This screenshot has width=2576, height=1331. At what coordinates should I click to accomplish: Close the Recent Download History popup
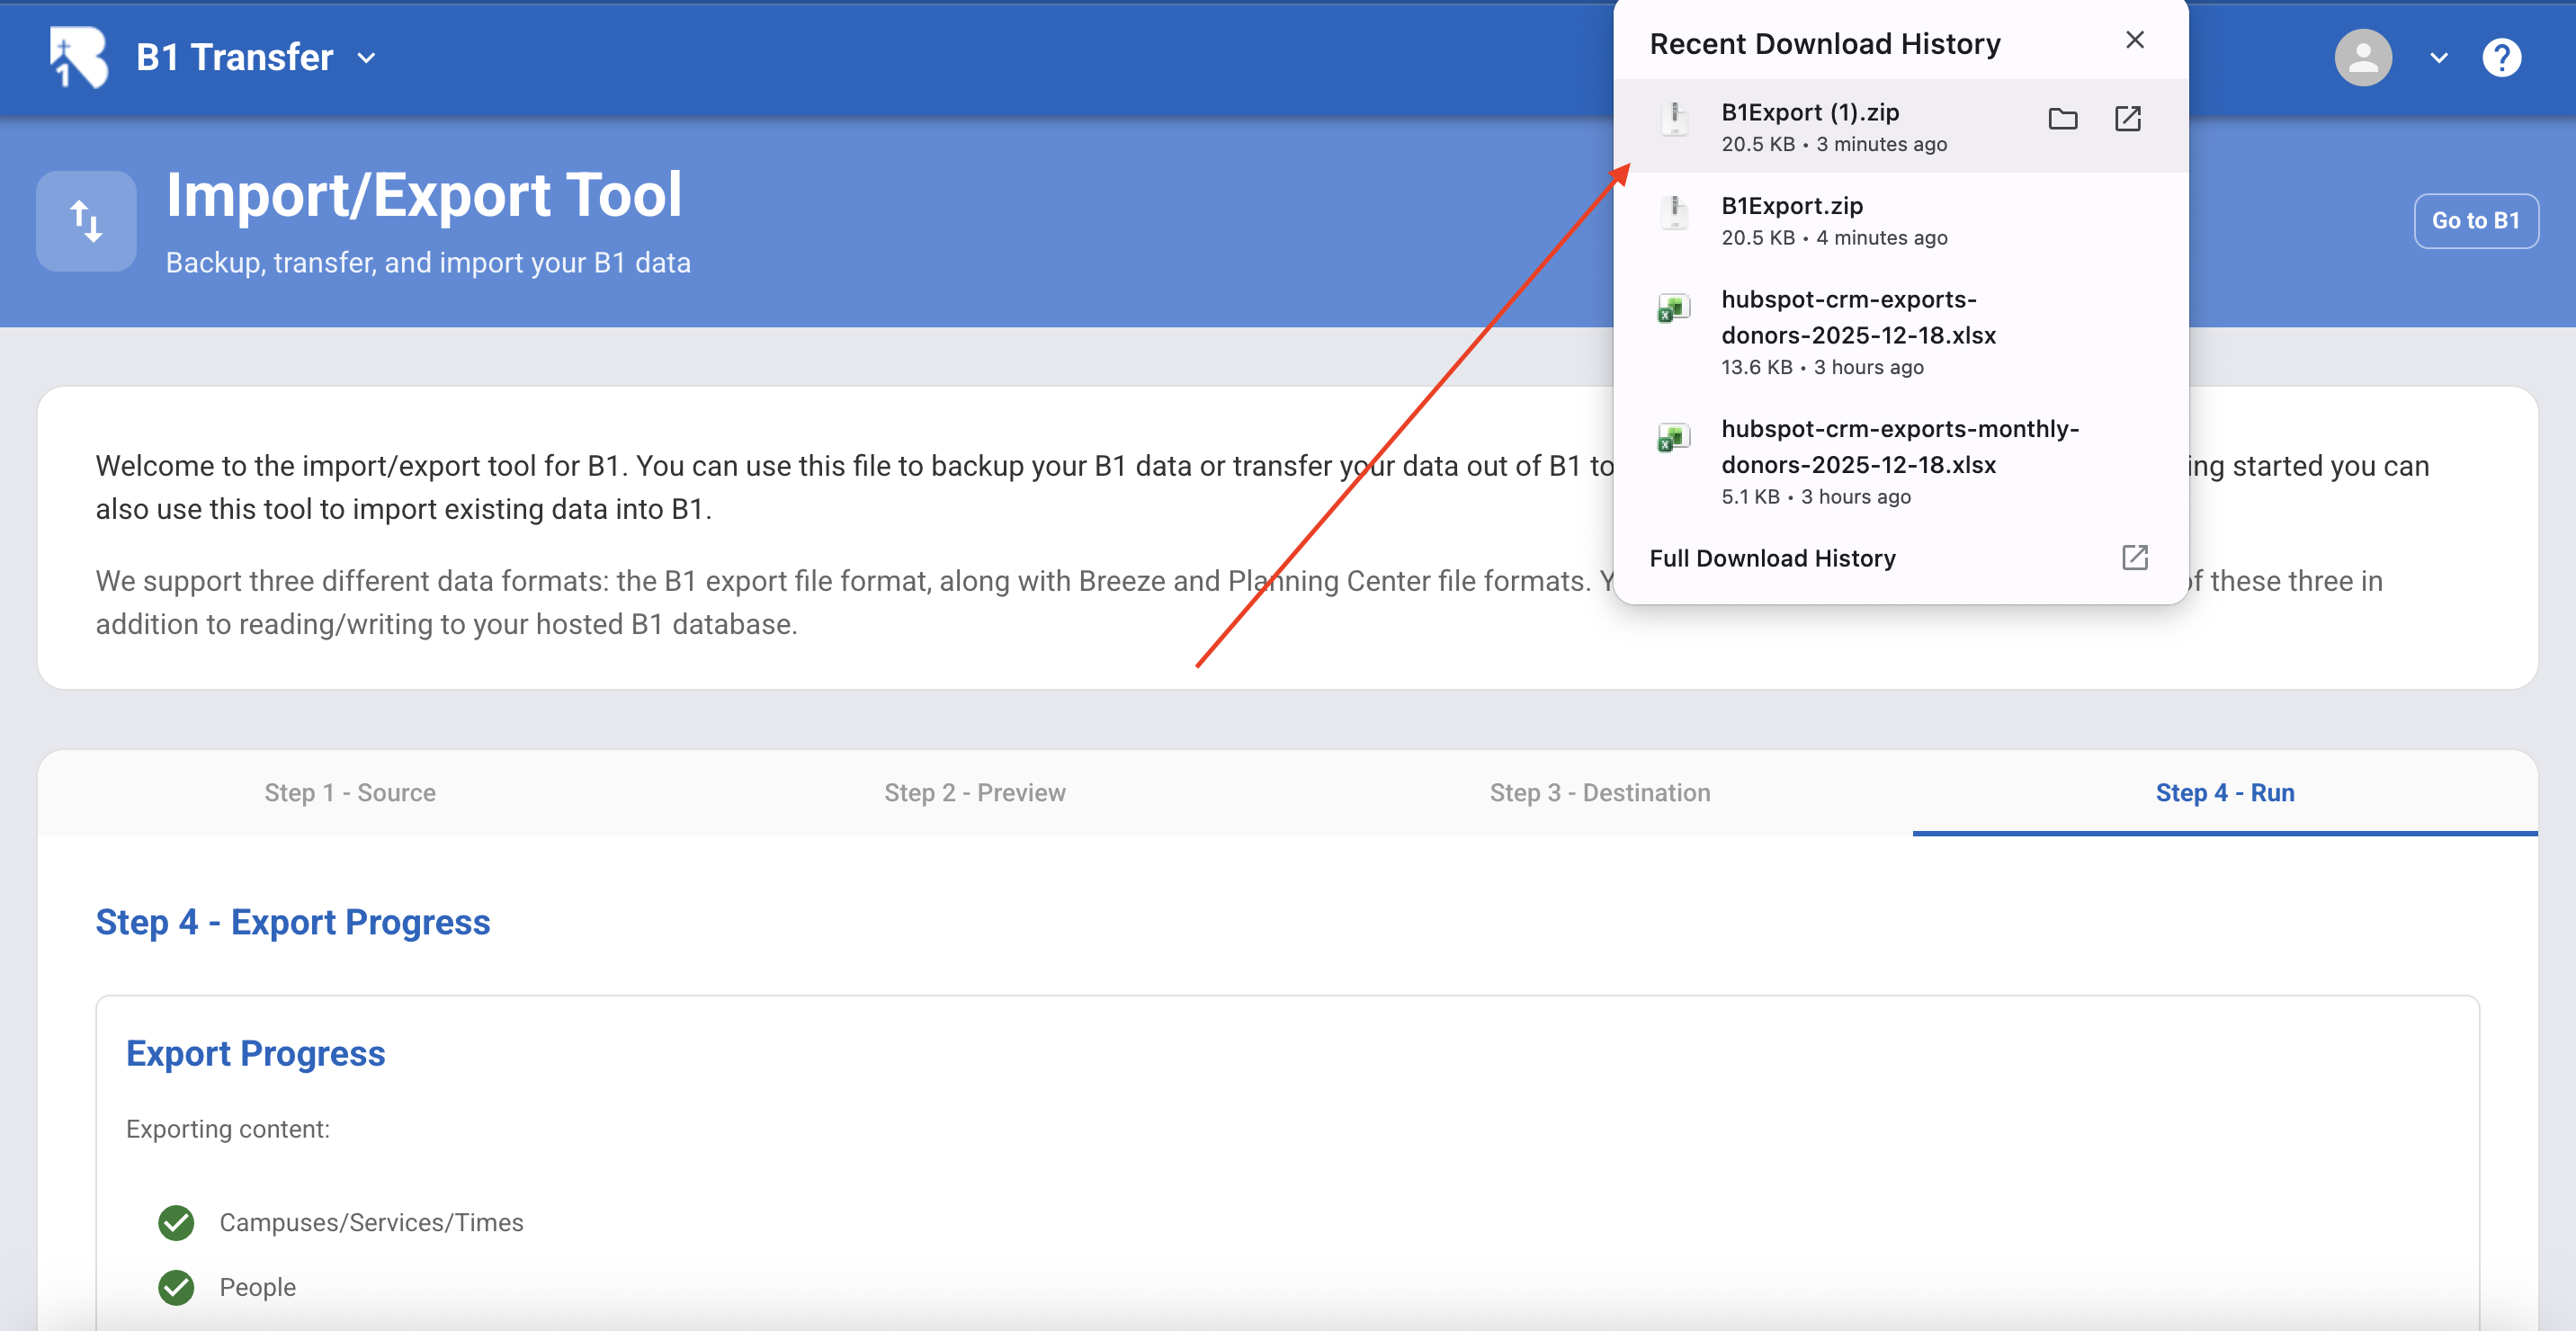pos(2134,40)
